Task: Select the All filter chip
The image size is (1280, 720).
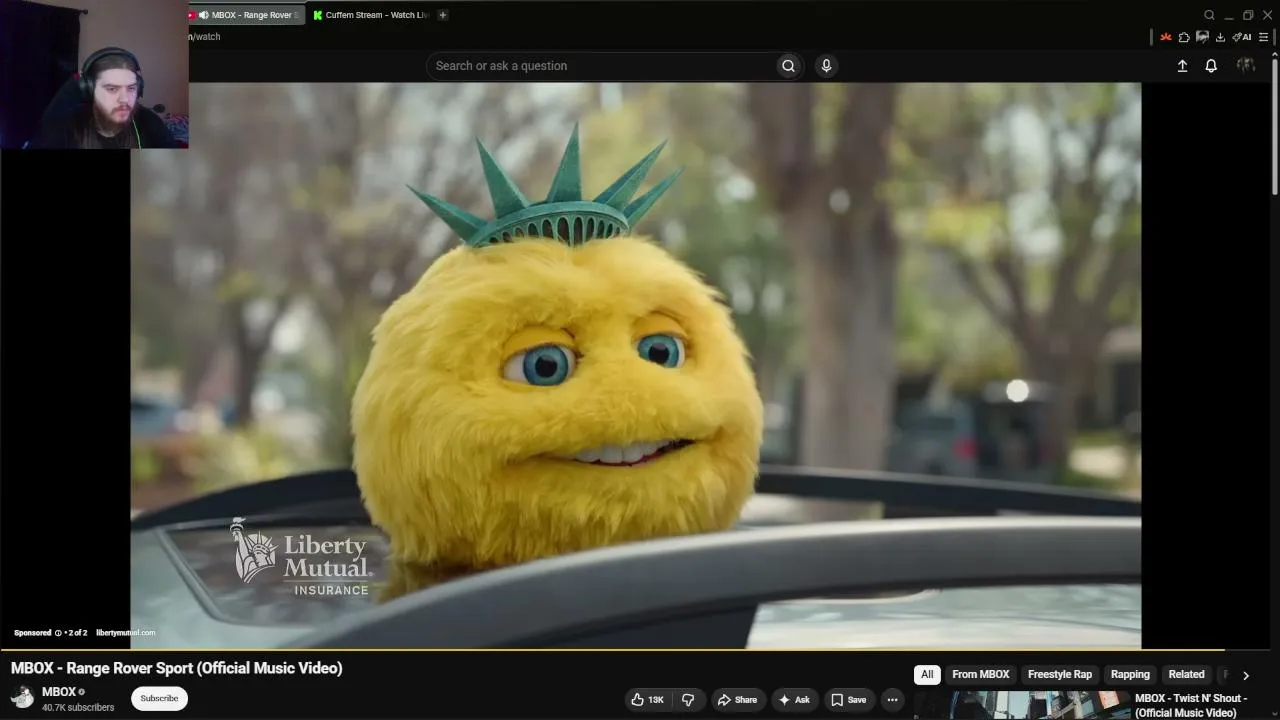Action: coord(927,674)
